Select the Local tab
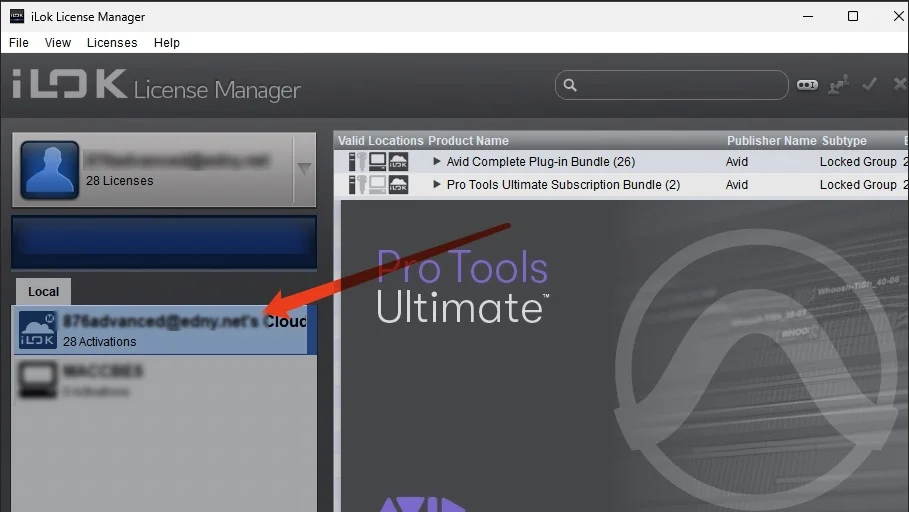This screenshot has width=909, height=512. [x=43, y=292]
